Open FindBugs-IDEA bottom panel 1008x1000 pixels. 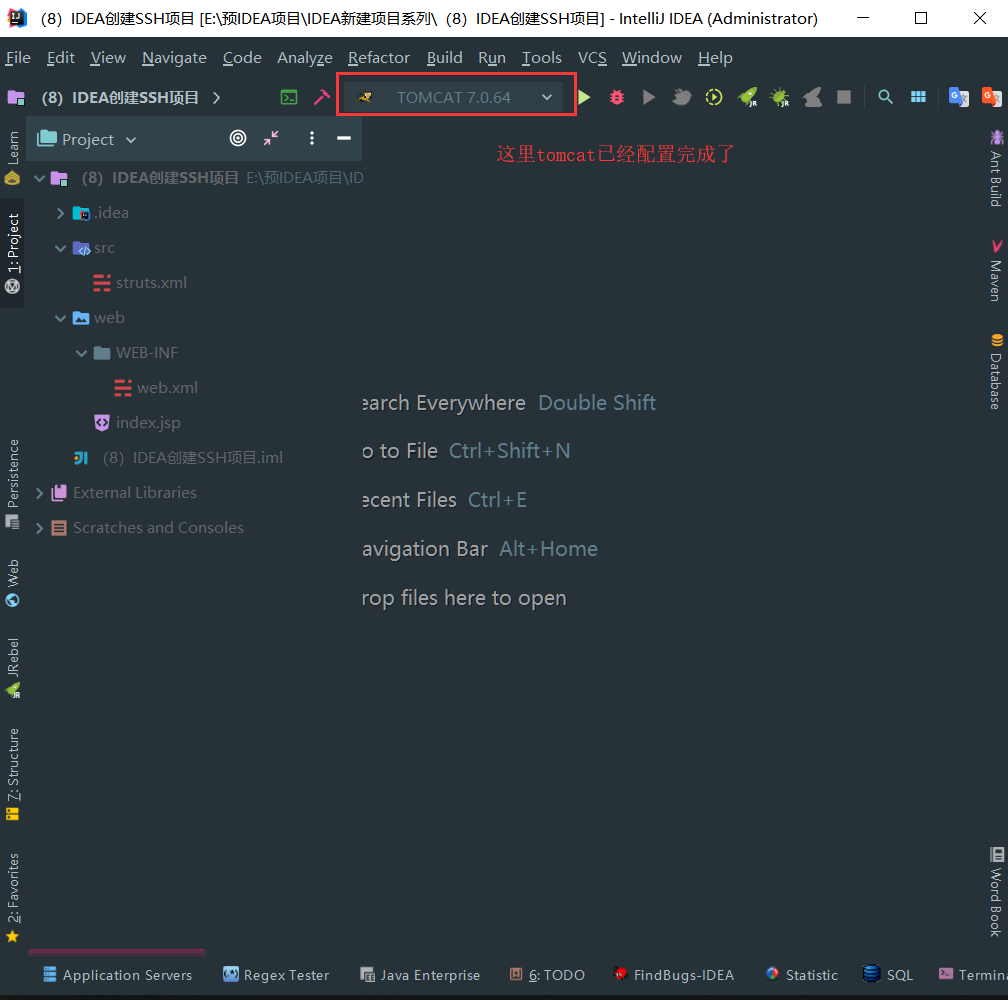[673, 975]
